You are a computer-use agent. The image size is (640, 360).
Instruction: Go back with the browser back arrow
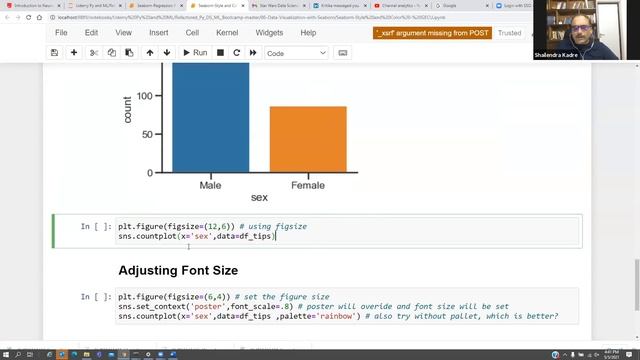point(7,18)
